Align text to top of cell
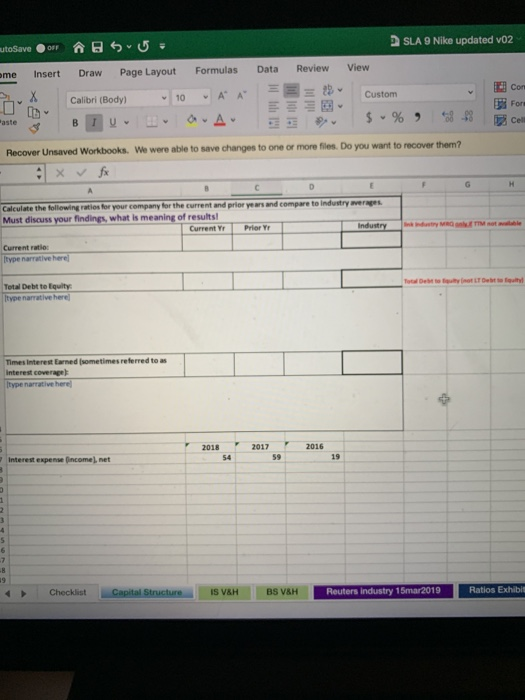This screenshot has height=700, width=525. coord(273,89)
